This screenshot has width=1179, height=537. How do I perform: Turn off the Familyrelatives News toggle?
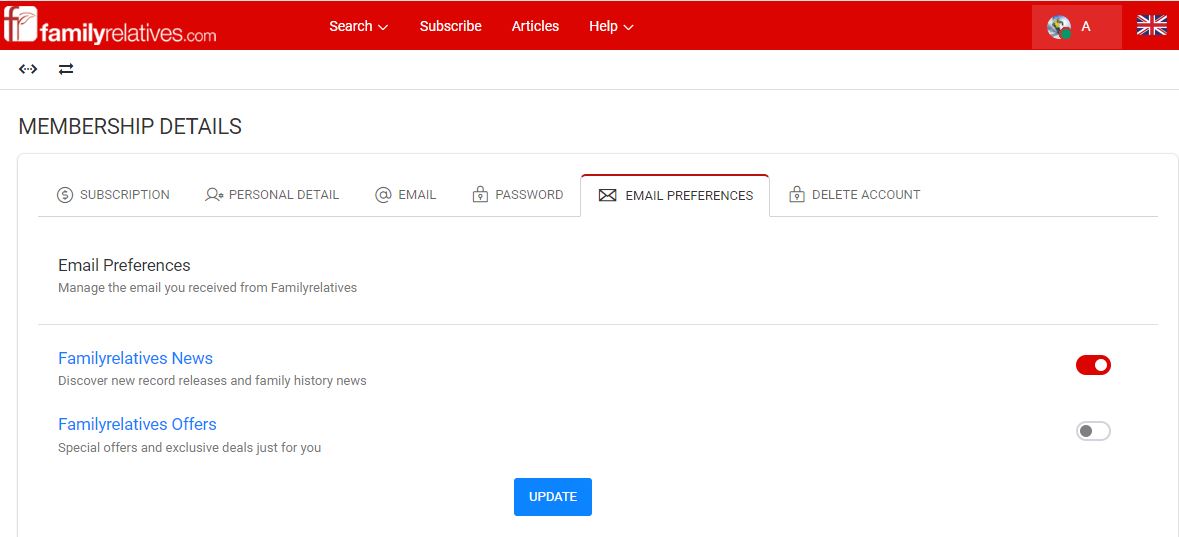pos(1093,365)
